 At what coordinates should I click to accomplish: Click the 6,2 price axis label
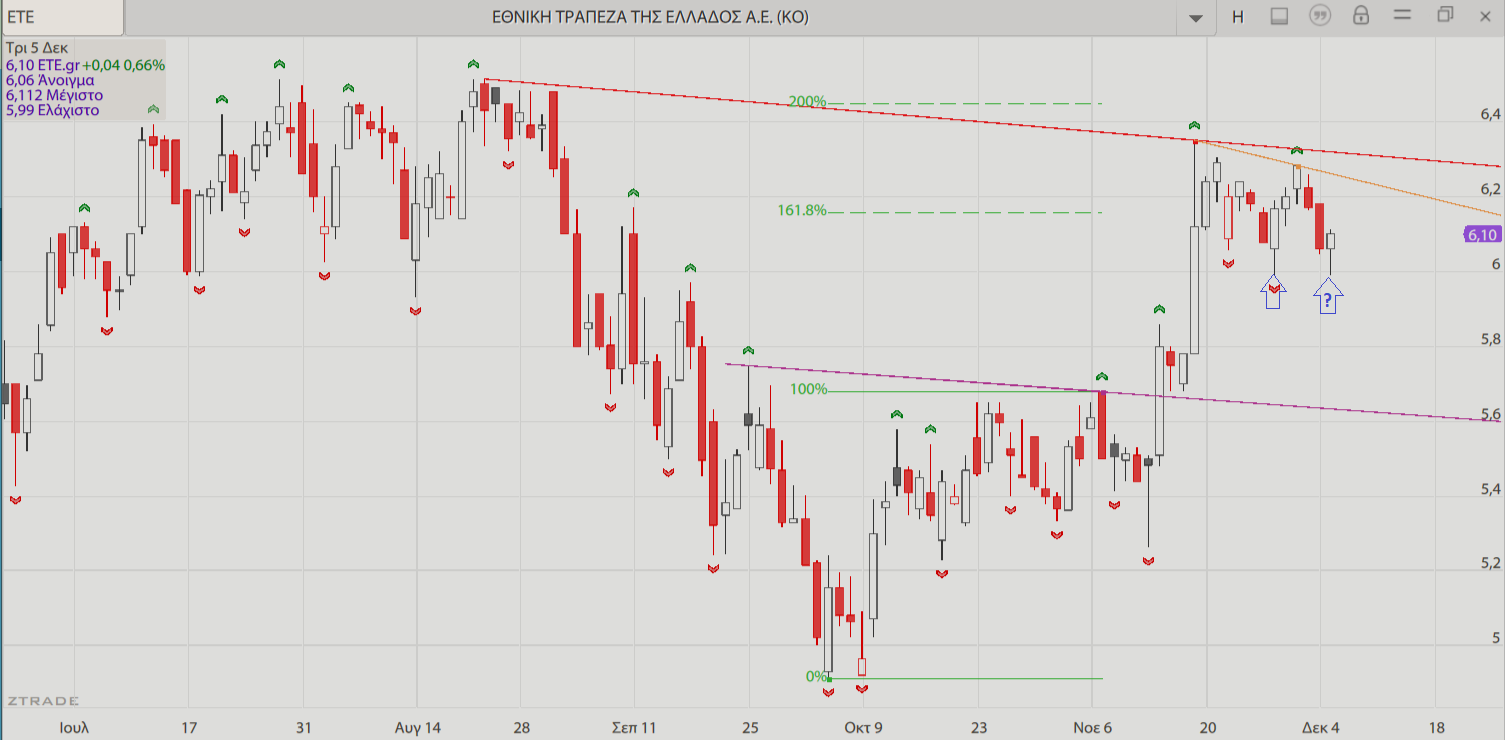(x=1490, y=190)
